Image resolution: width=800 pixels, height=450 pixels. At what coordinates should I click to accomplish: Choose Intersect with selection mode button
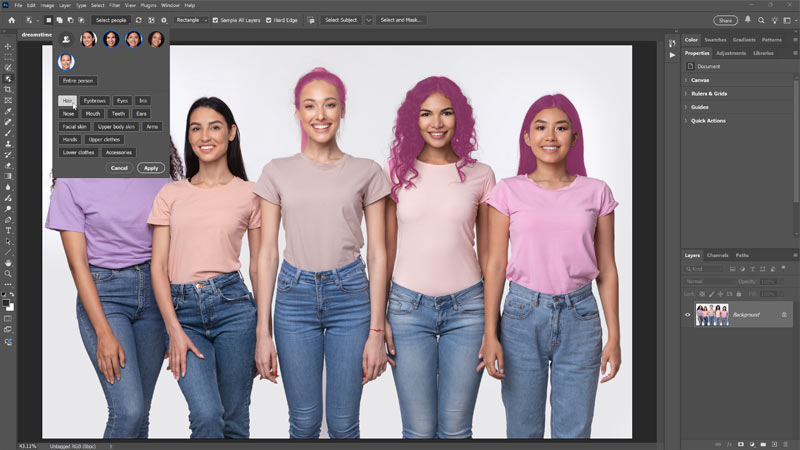[x=81, y=20]
